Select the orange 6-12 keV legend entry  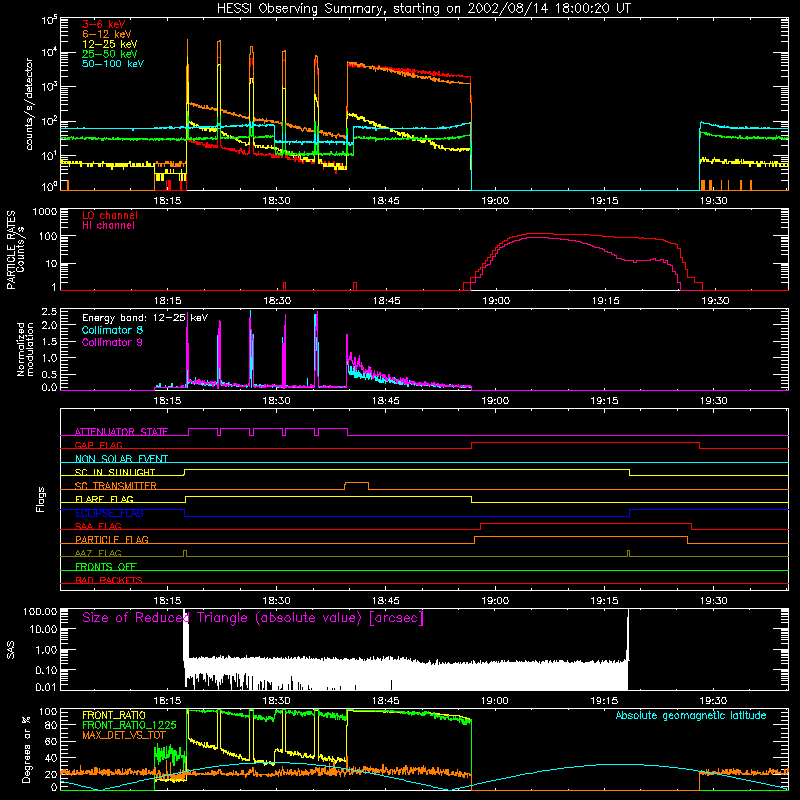pyautogui.click(x=107, y=34)
